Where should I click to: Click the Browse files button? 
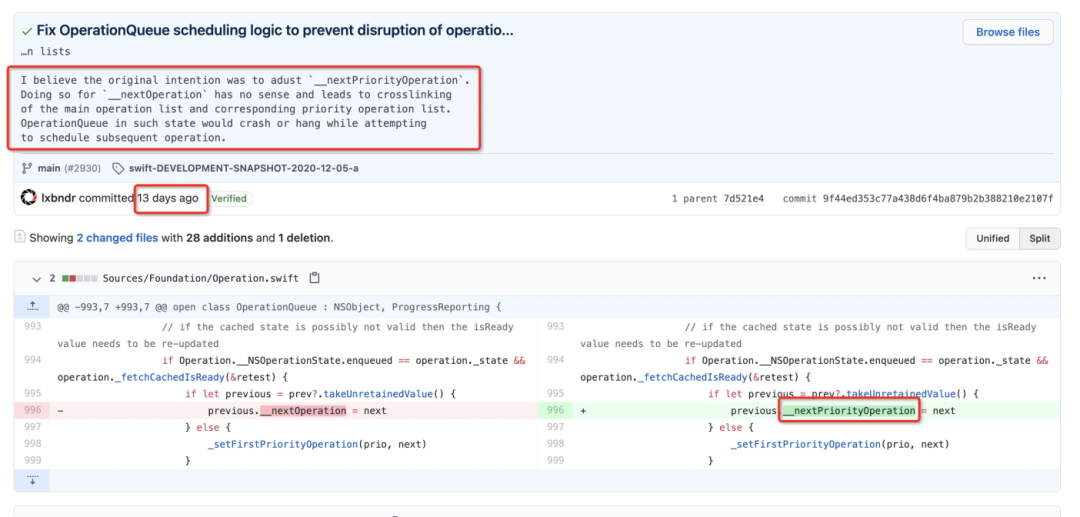[1007, 32]
